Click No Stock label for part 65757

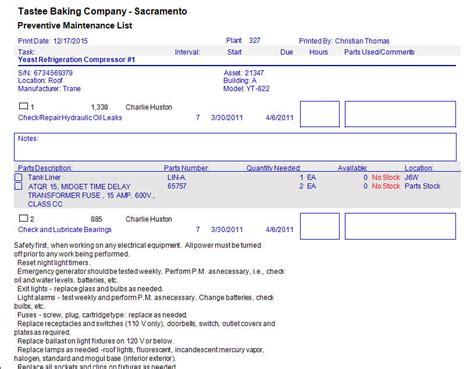(386, 186)
